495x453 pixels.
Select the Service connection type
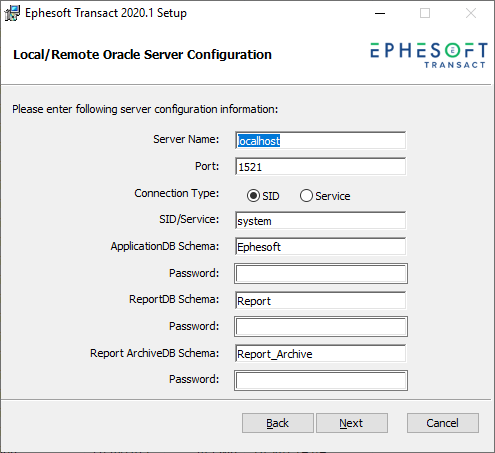(x=306, y=196)
